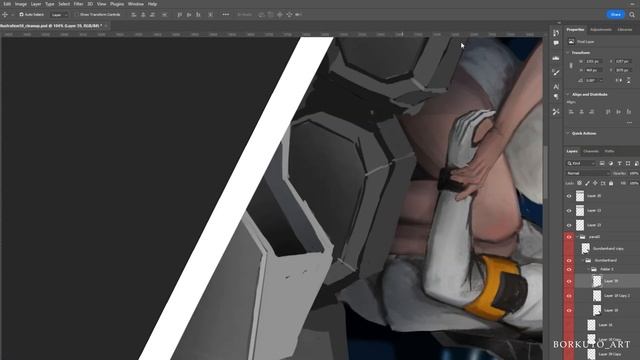Filter layers by shape layers icon
The width and height of the screenshot is (640, 360).
click(628, 163)
